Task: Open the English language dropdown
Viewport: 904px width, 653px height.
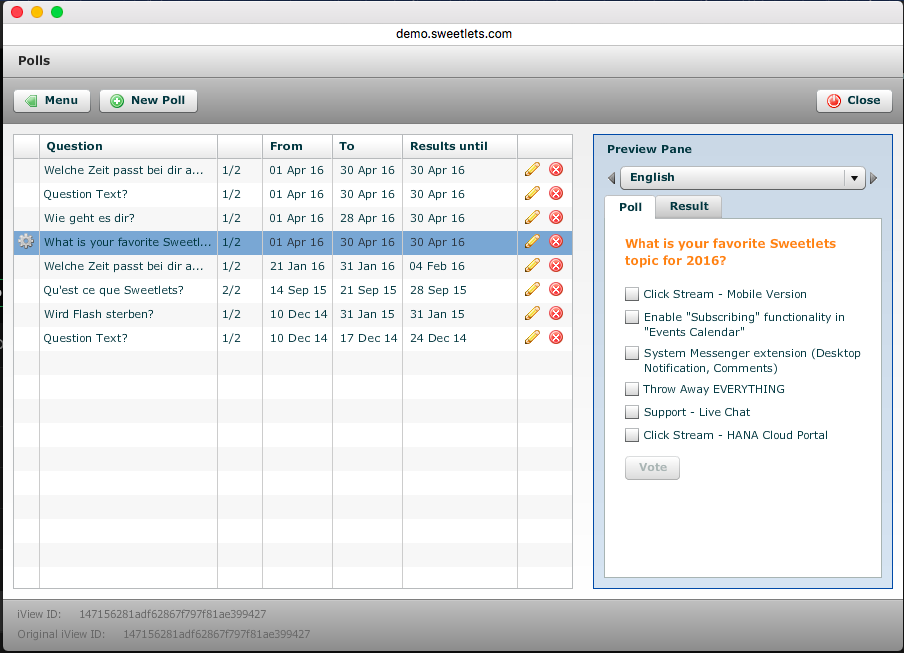Action: pyautogui.click(x=743, y=178)
